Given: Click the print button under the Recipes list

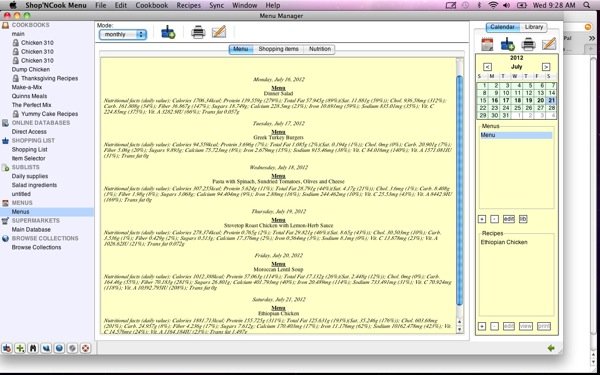Looking at the screenshot, I should pos(544,326).
